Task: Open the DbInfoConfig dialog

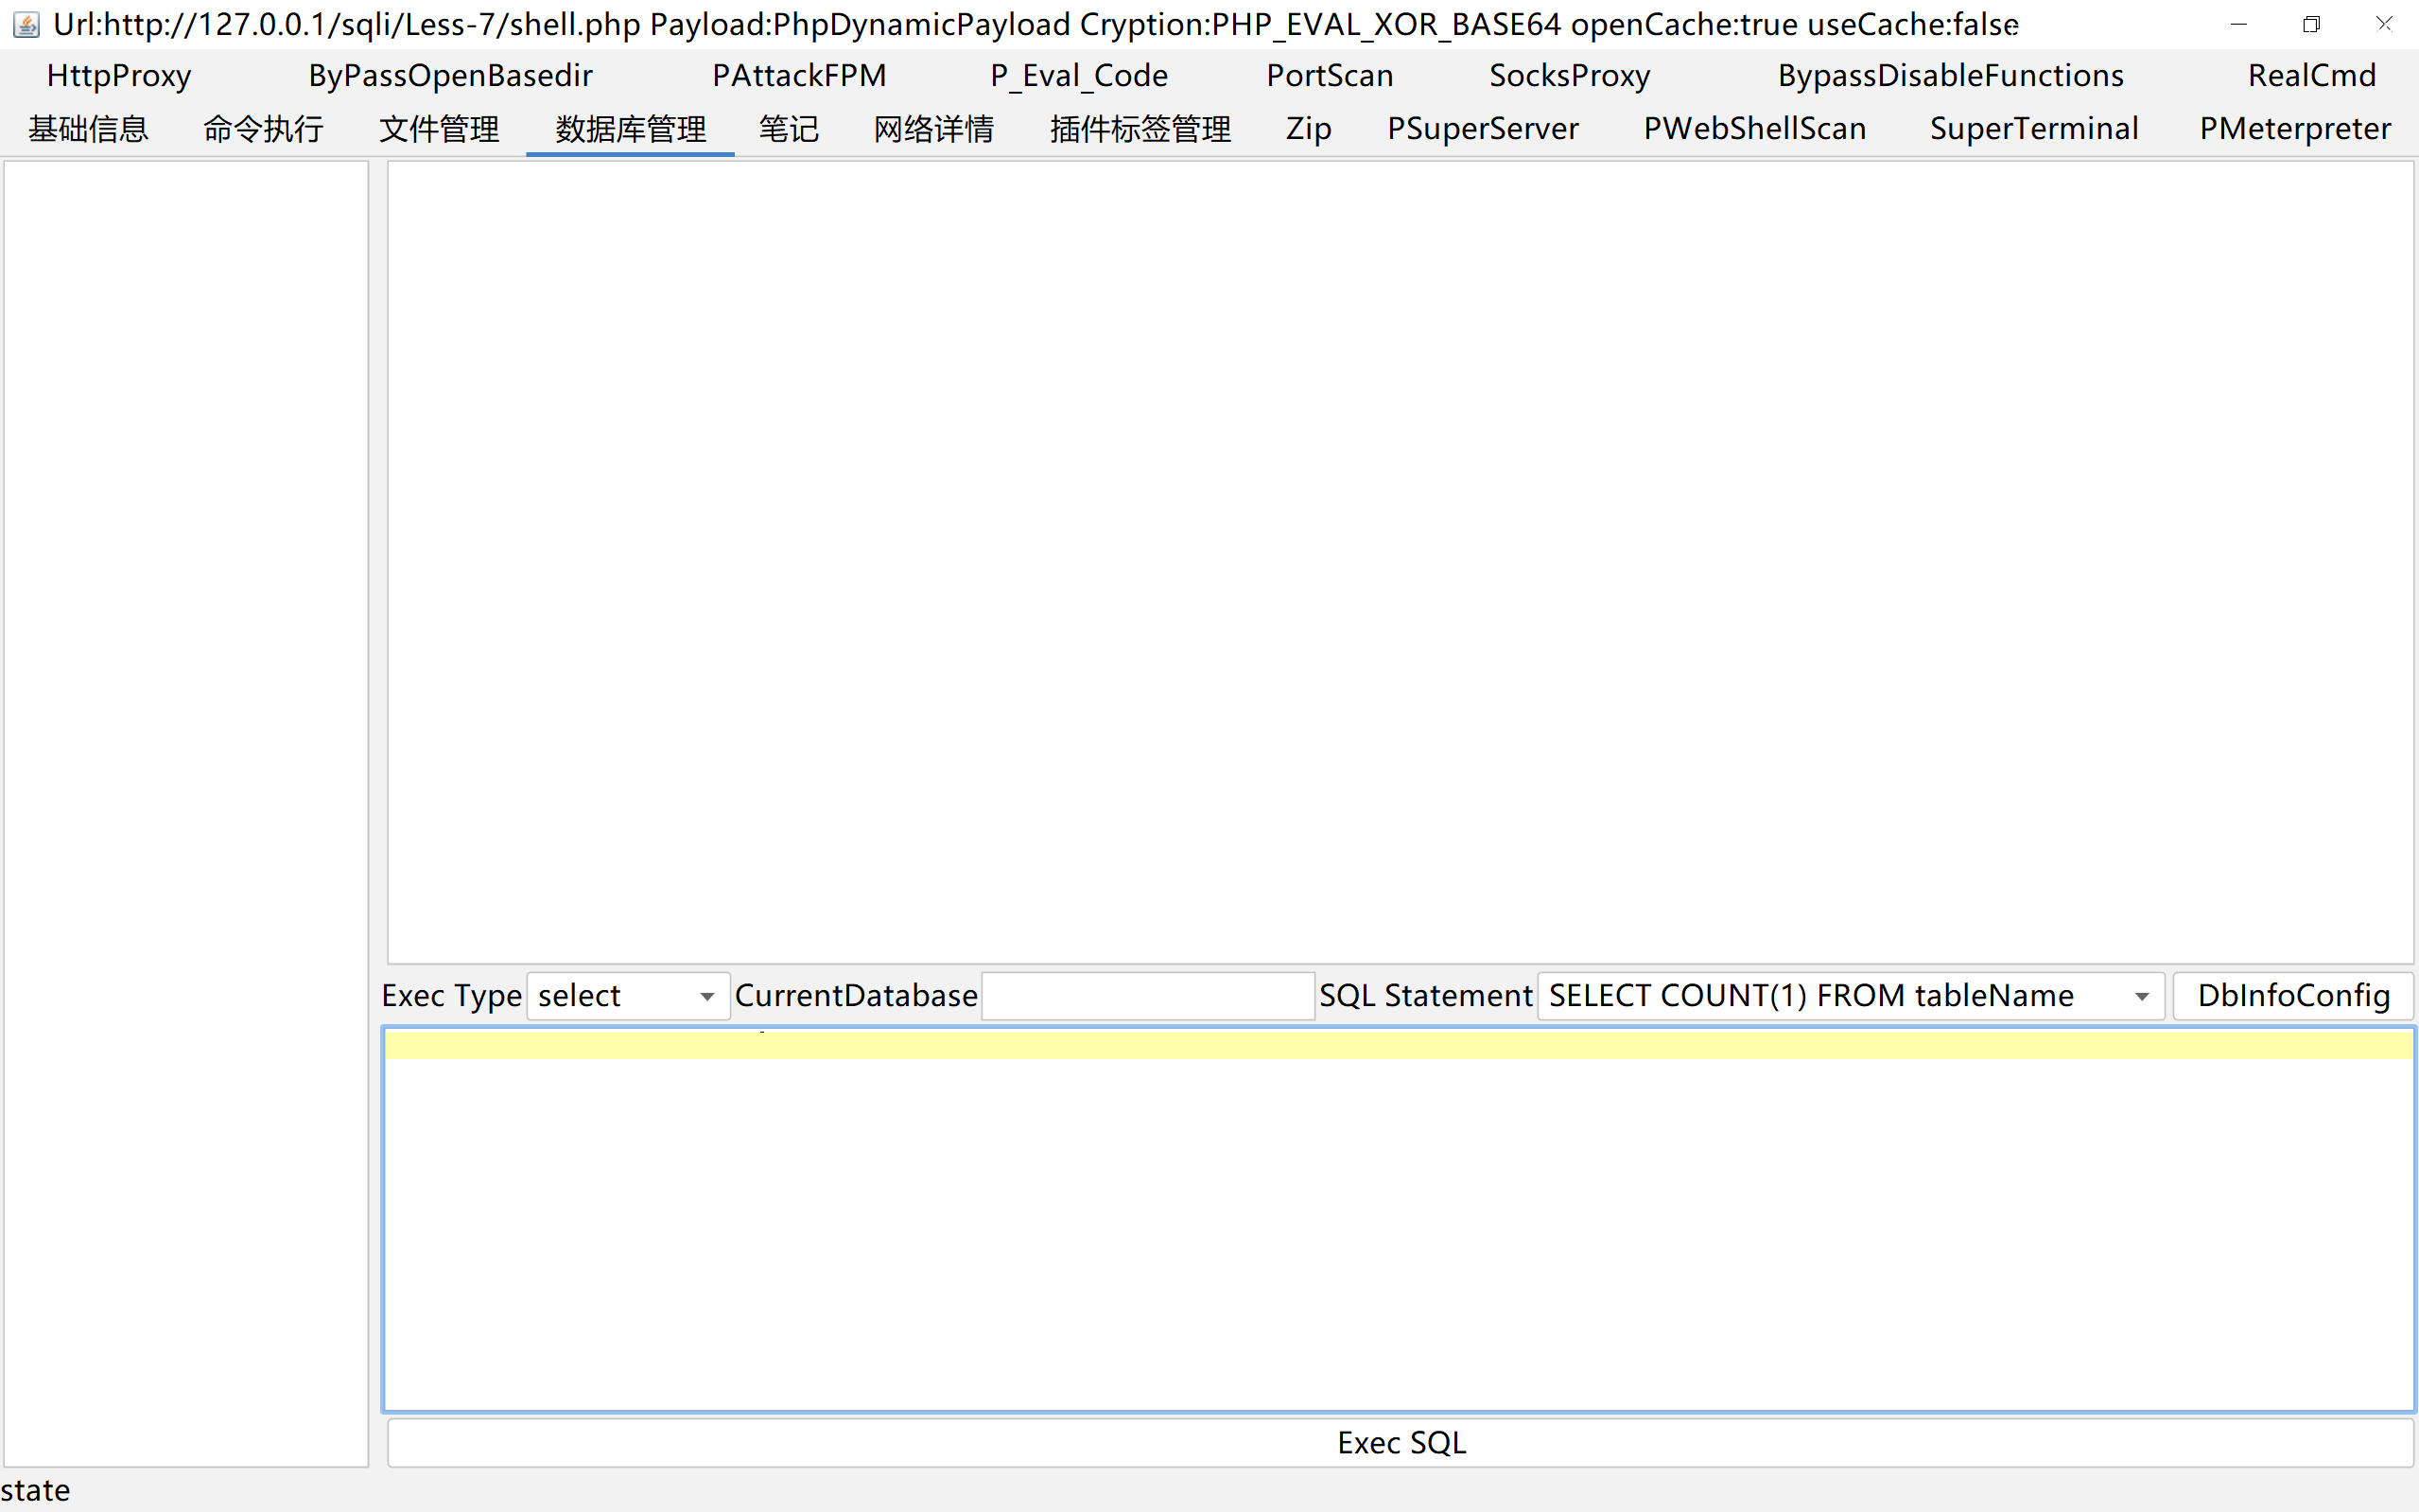Action: tap(2293, 996)
